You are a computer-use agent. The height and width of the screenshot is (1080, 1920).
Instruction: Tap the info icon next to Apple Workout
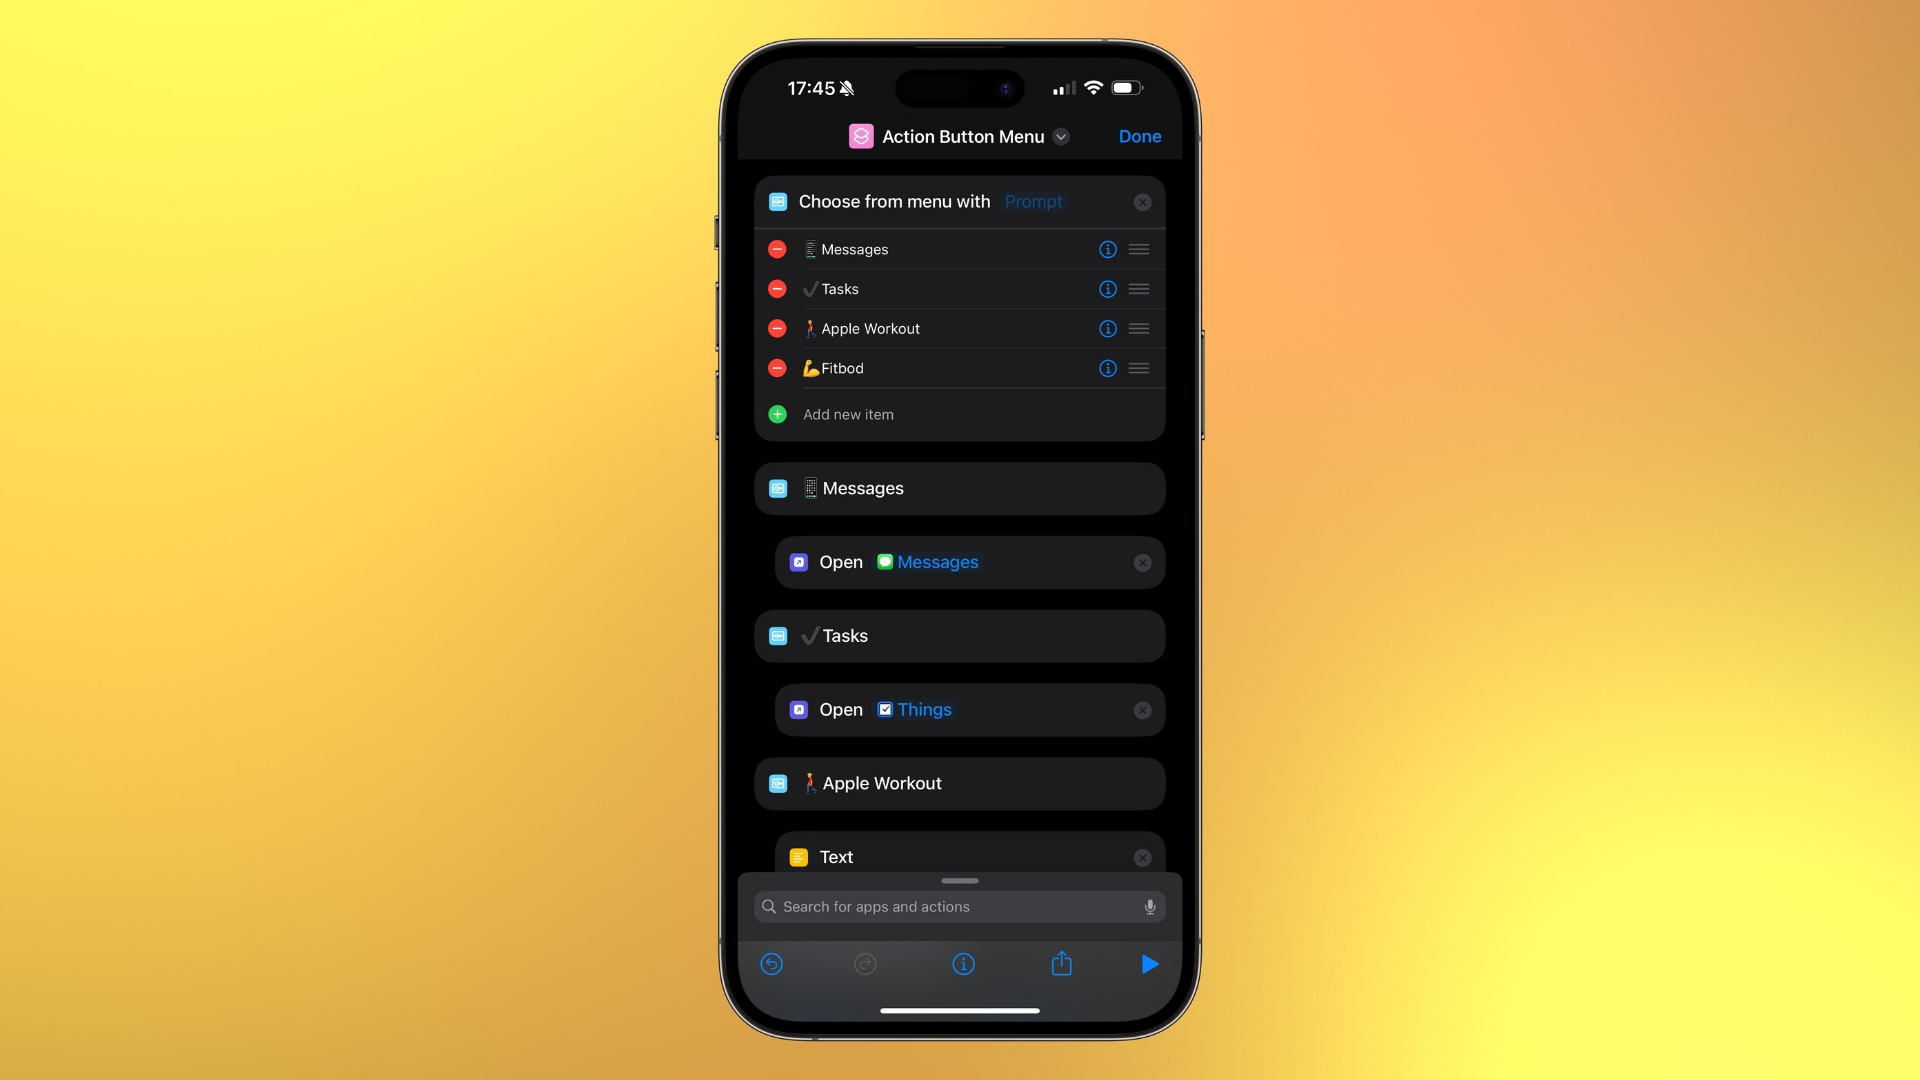(1106, 328)
